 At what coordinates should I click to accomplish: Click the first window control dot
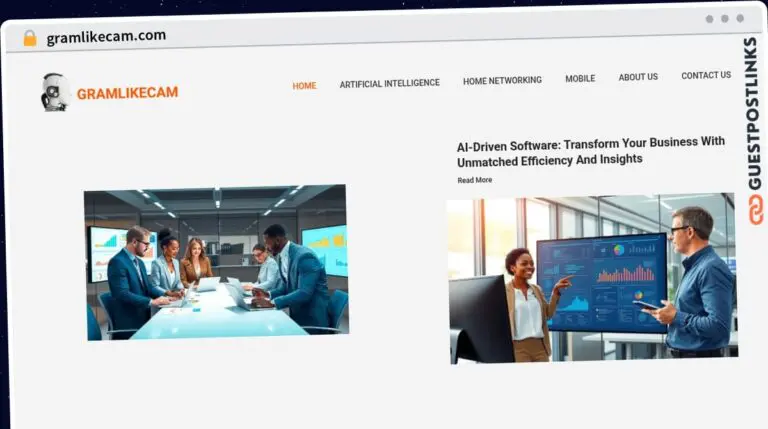(709, 19)
